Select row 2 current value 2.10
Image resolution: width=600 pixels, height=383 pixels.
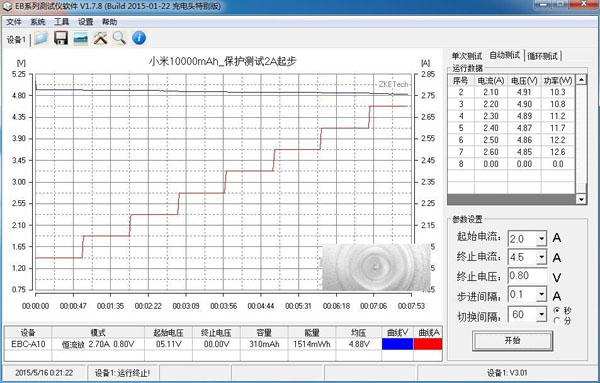(x=491, y=92)
